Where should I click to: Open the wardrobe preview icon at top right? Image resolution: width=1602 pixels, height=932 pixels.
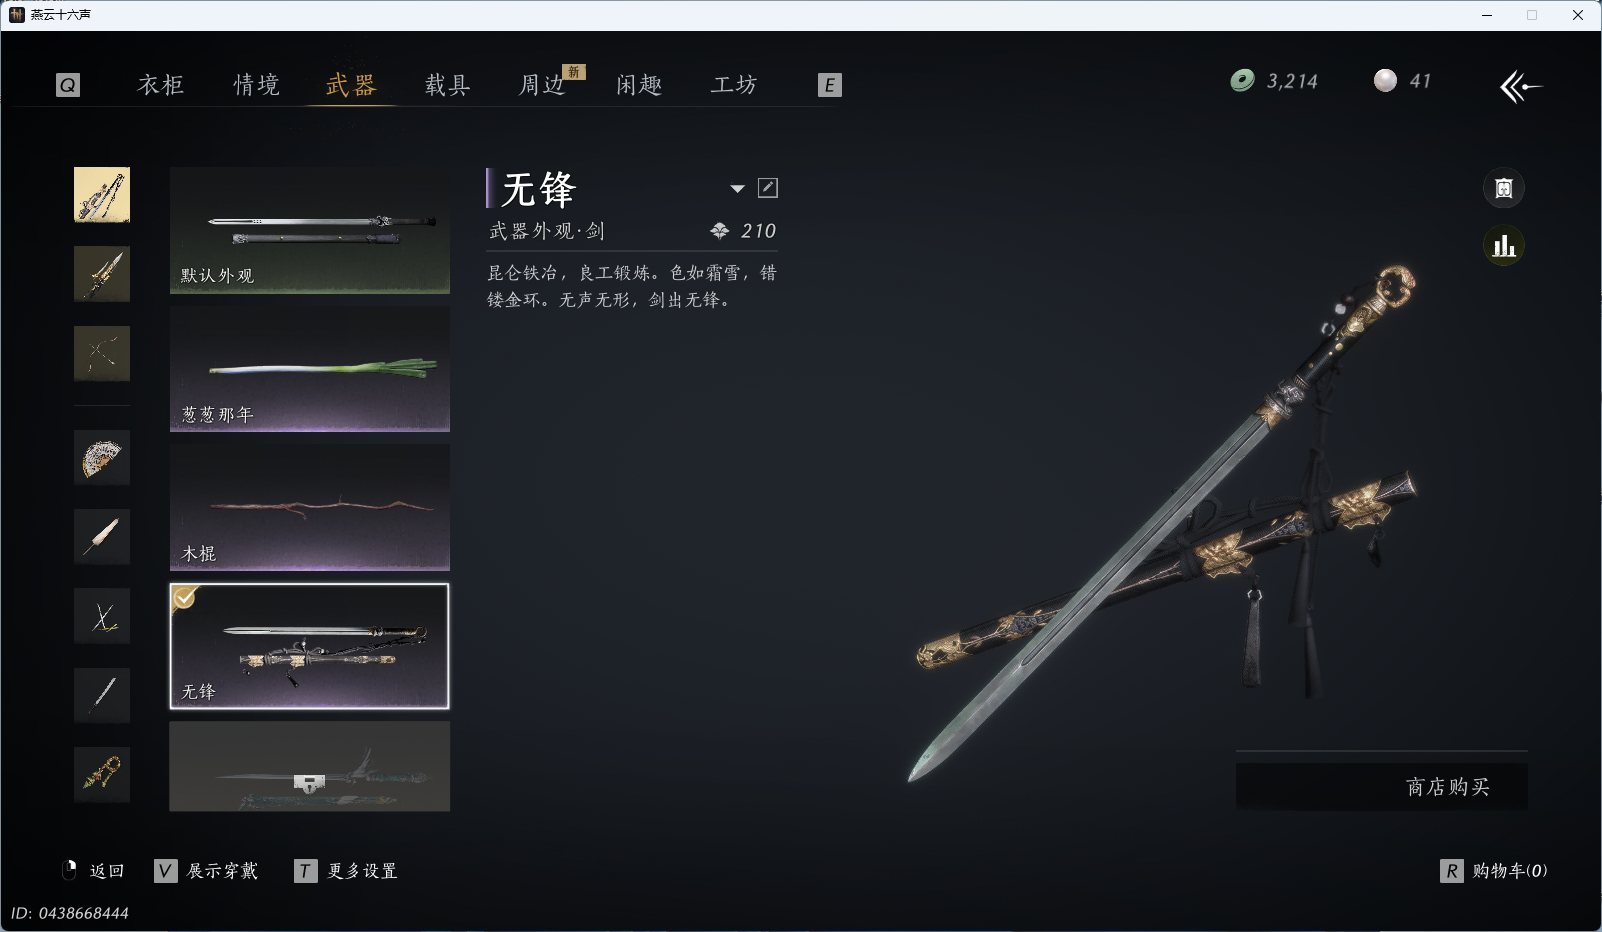click(x=1503, y=188)
